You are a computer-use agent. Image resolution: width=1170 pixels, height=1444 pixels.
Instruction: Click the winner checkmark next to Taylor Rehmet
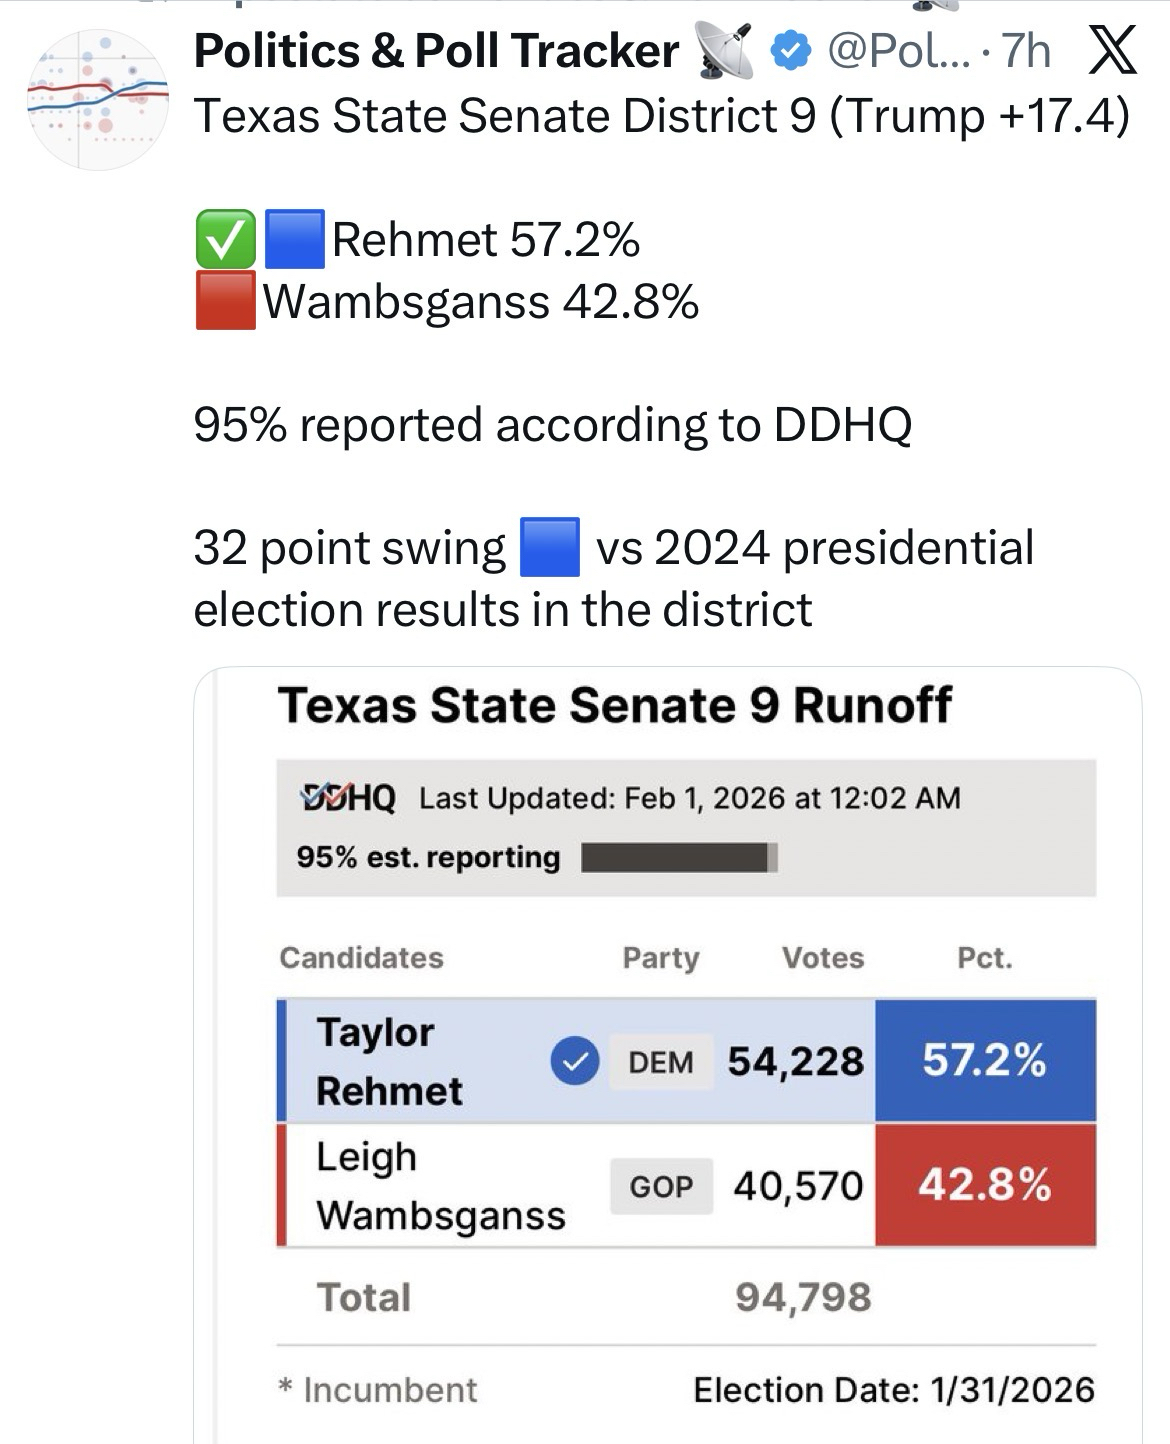574,1061
